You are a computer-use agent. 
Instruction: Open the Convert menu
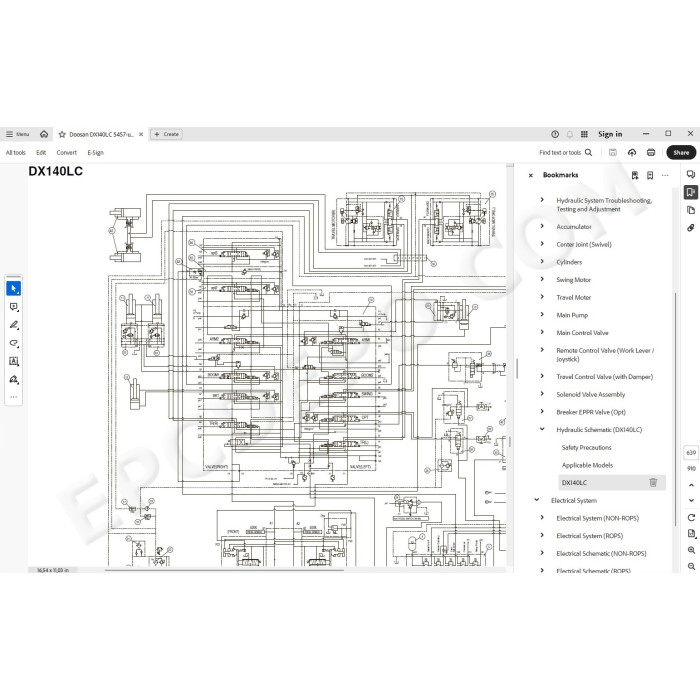(x=67, y=153)
